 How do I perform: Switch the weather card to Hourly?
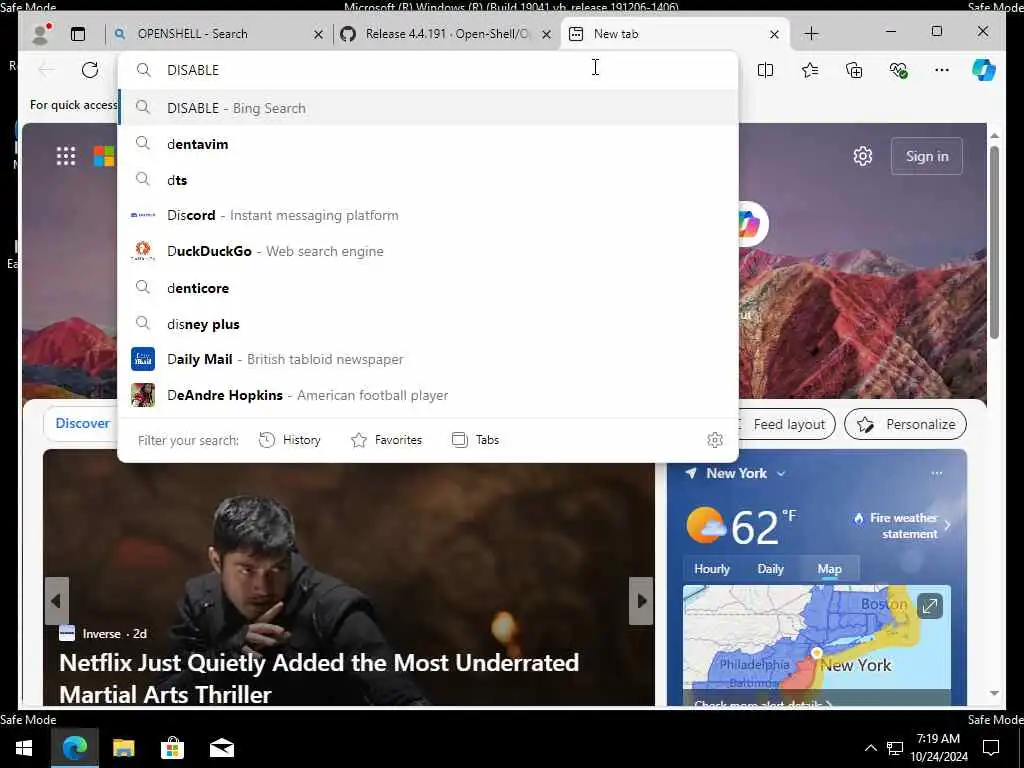tap(712, 569)
